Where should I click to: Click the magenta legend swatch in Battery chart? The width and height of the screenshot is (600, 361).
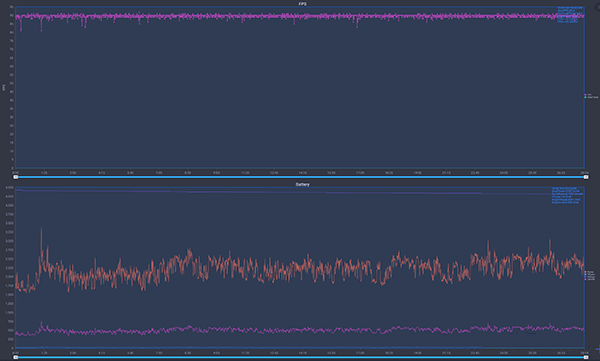pyautogui.click(x=585, y=279)
